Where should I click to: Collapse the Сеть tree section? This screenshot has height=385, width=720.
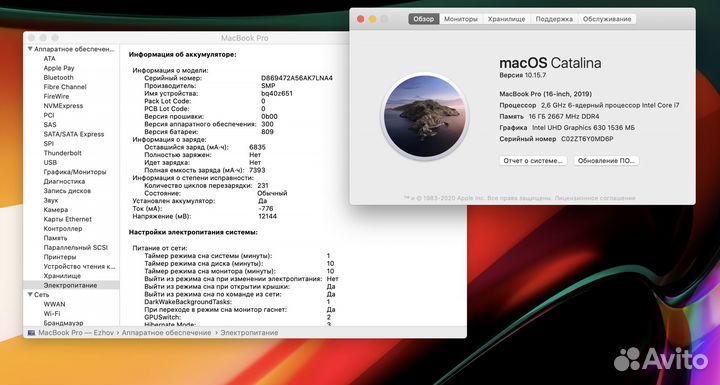[30, 294]
